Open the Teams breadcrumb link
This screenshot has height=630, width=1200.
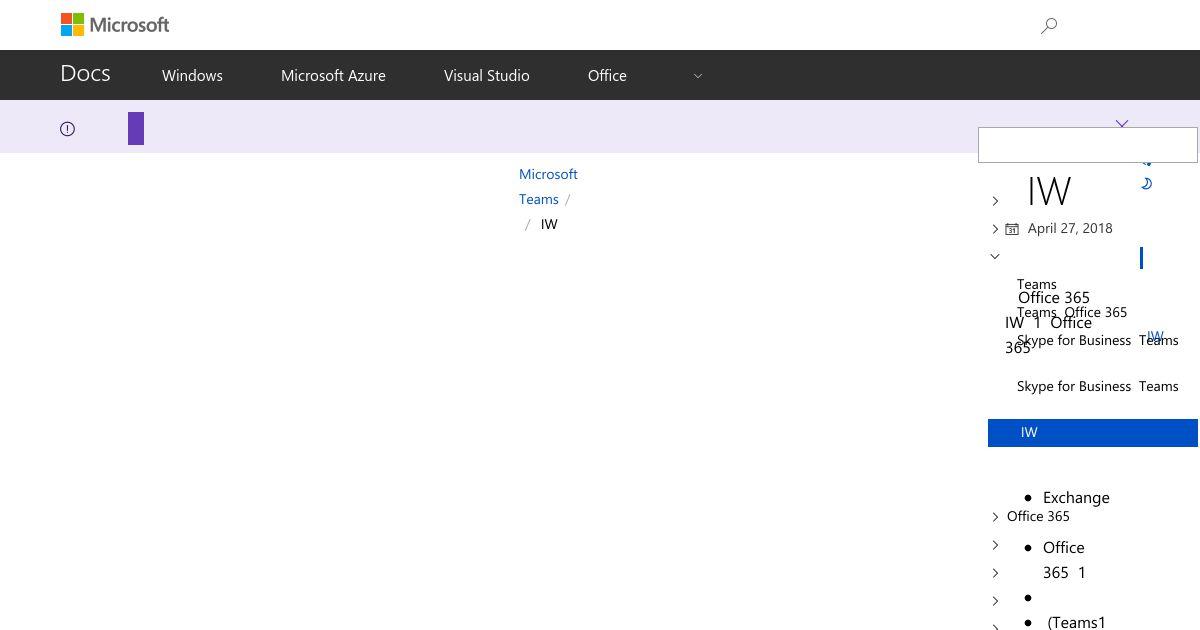(x=539, y=199)
